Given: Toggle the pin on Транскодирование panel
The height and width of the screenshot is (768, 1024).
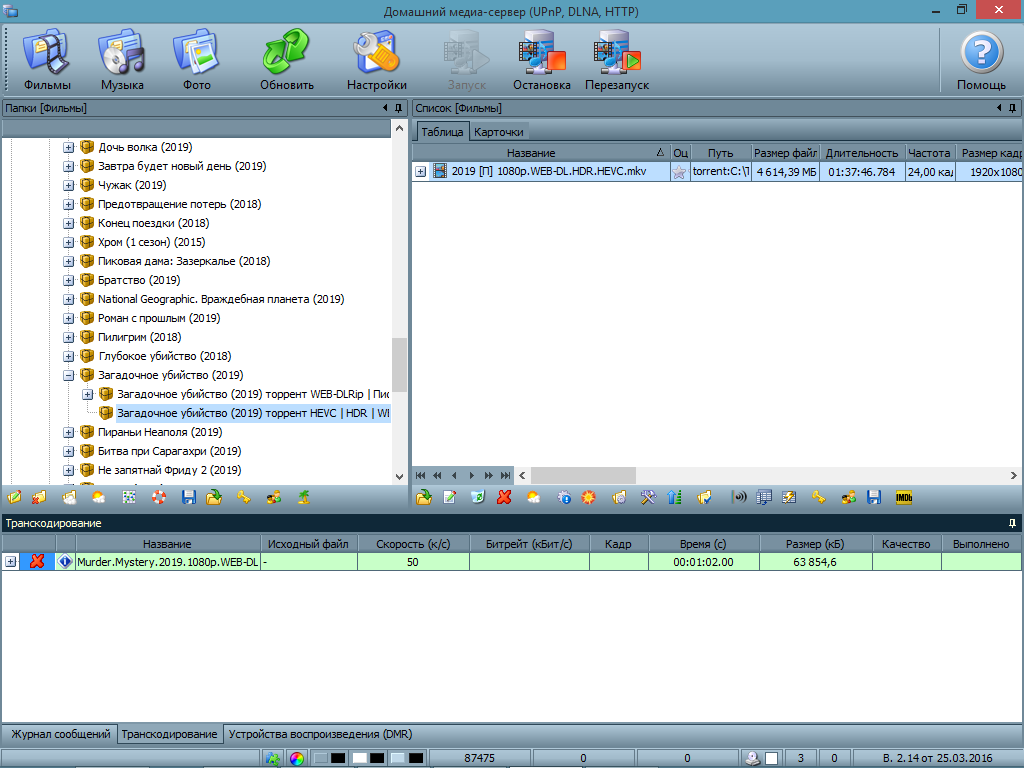Looking at the screenshot, I should (x=1012, y=523).
